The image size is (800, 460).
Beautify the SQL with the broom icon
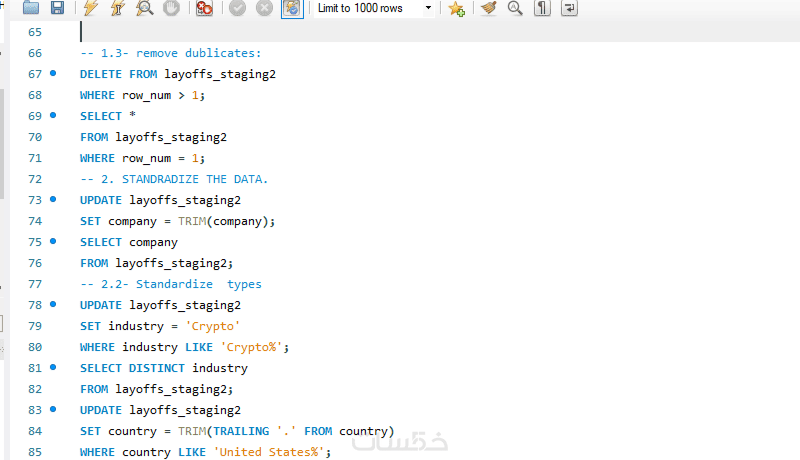click(489, 8)
